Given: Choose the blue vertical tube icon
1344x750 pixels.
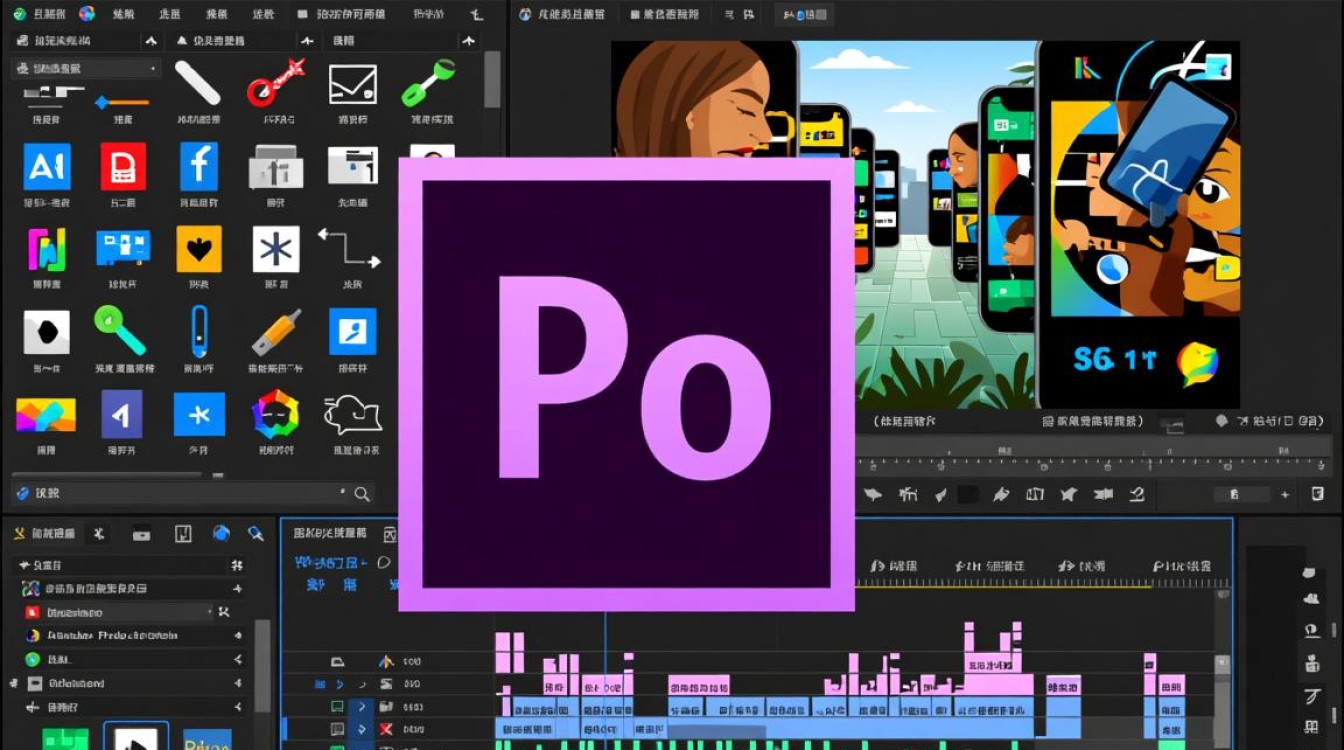Looking at the screenshot, I should coord(199,332).
